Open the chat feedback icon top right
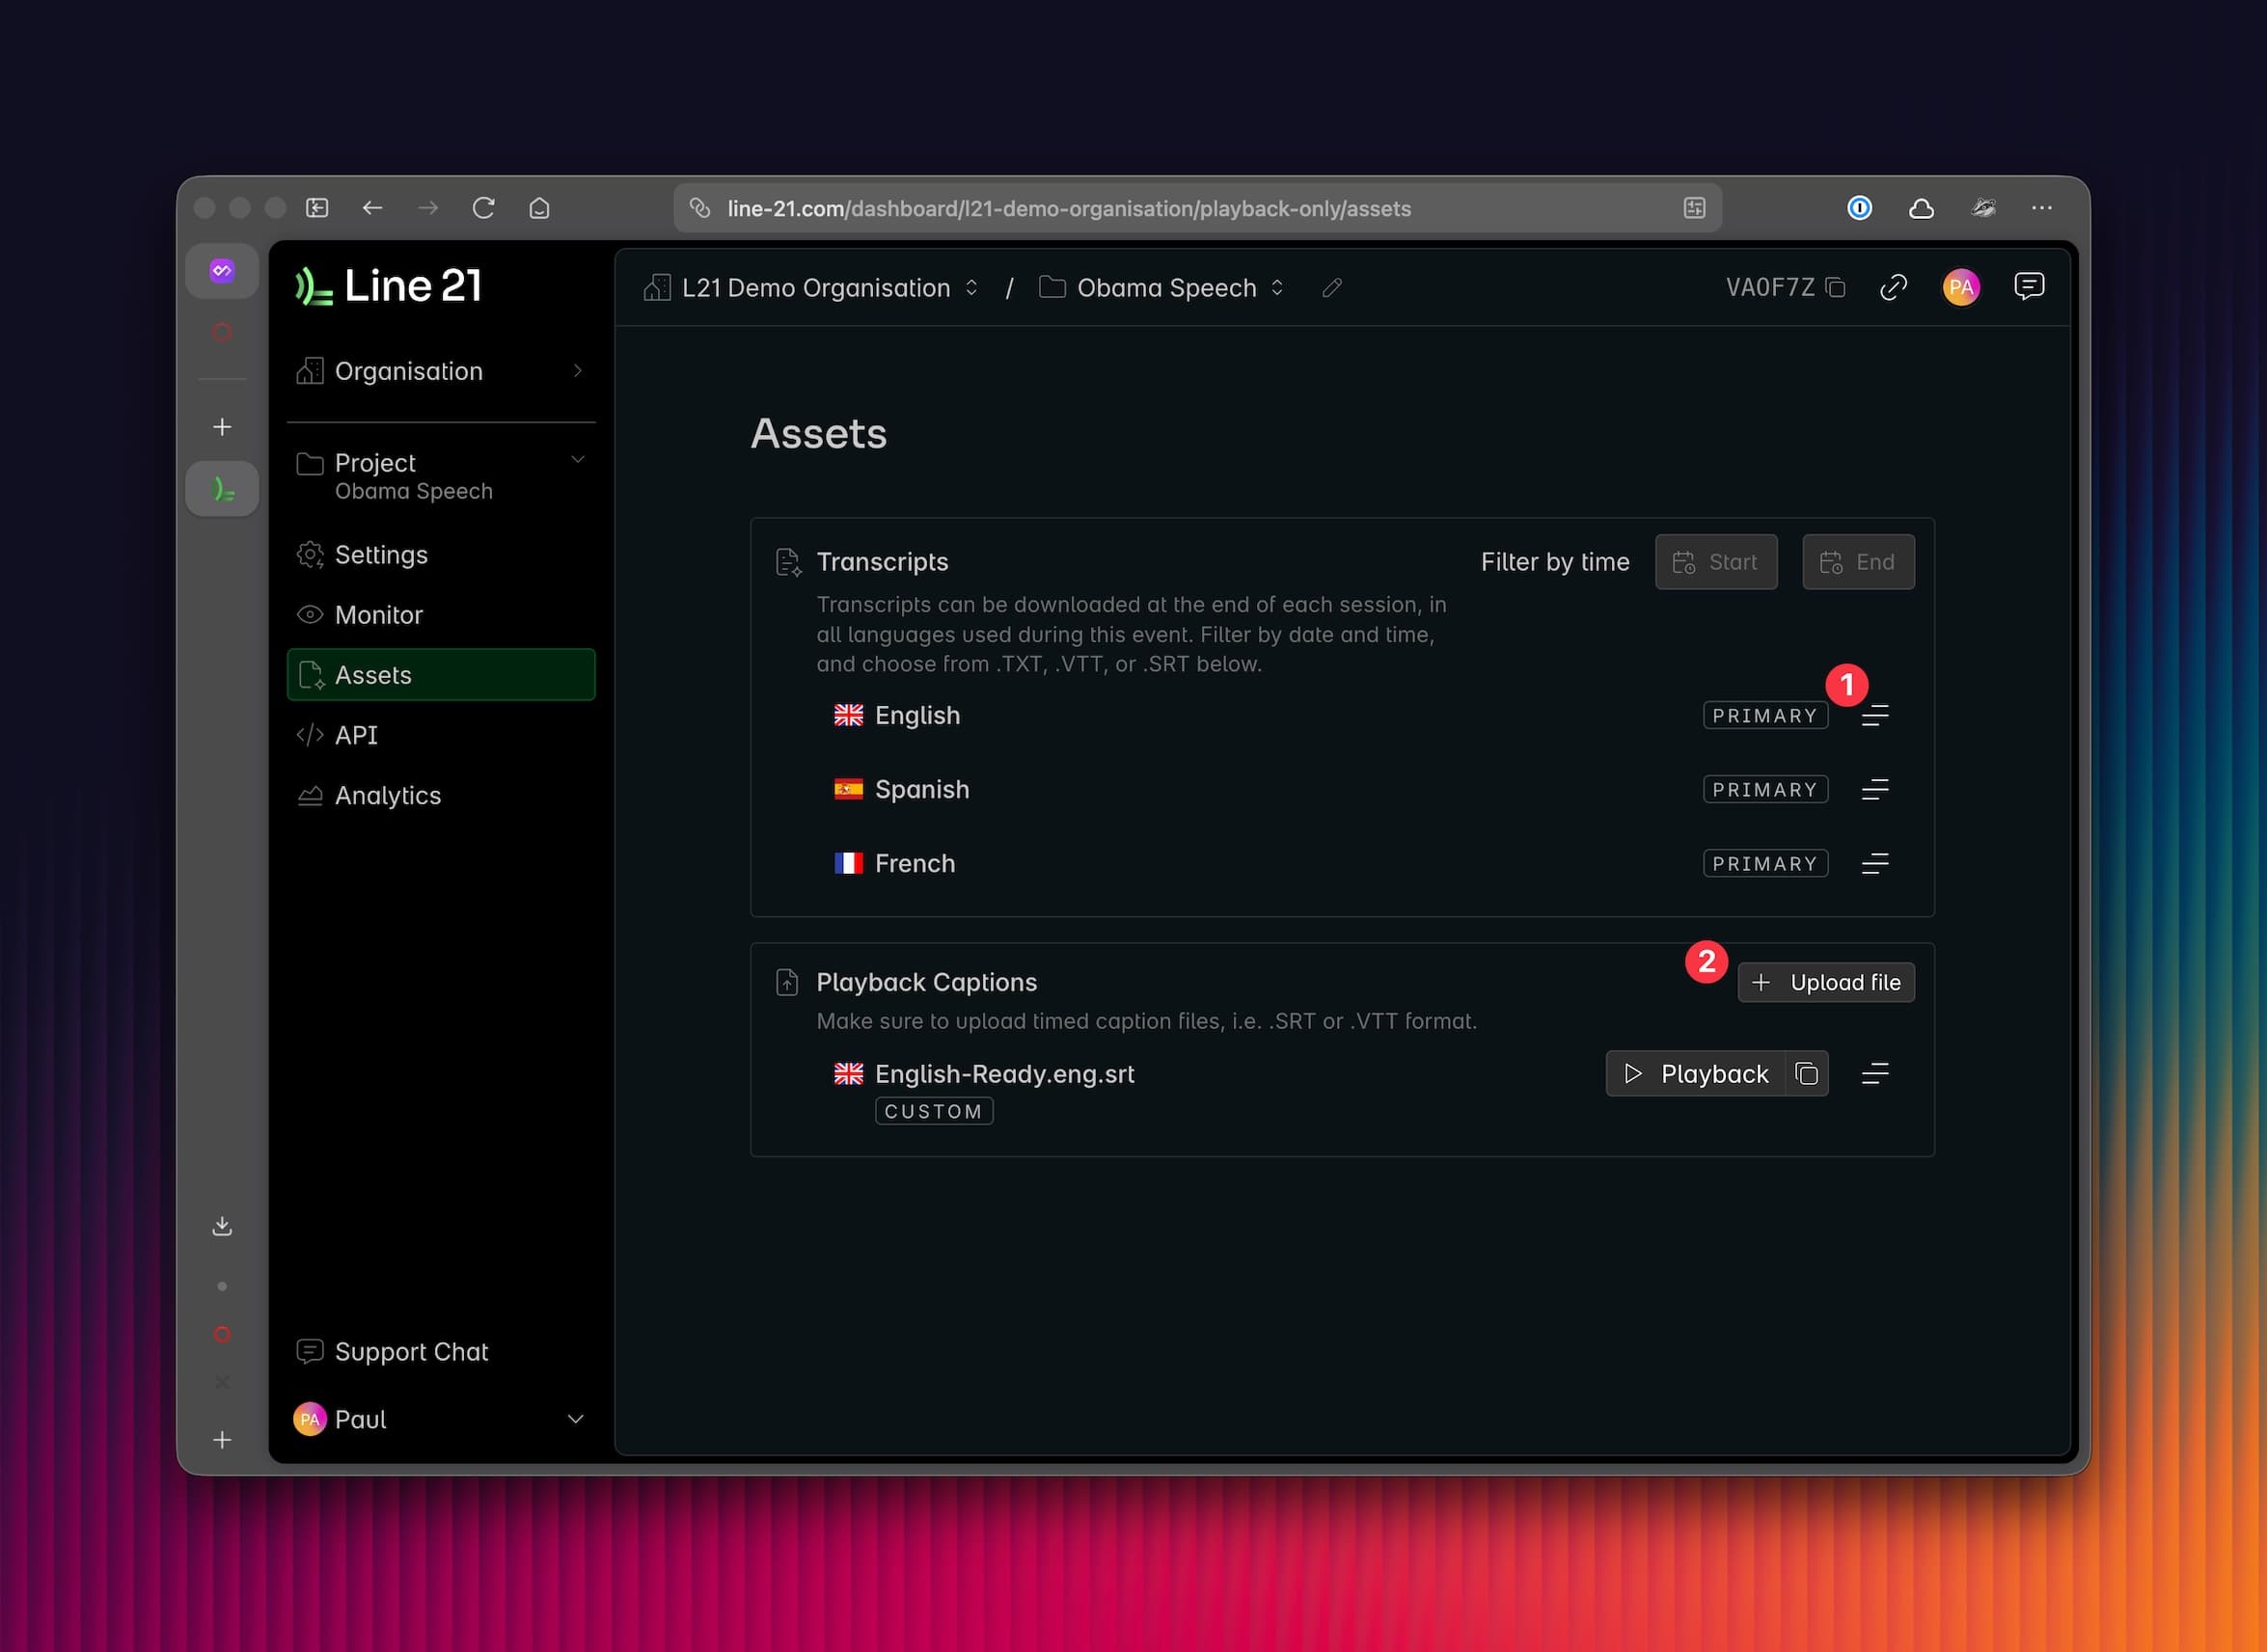 (2028, 287)
